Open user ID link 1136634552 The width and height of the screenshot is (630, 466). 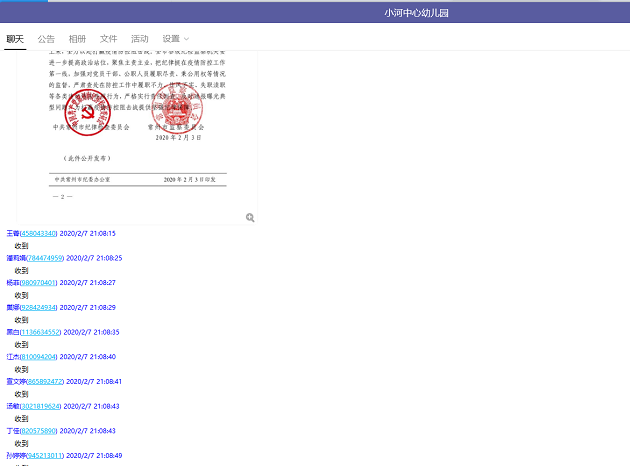[41, 332]
